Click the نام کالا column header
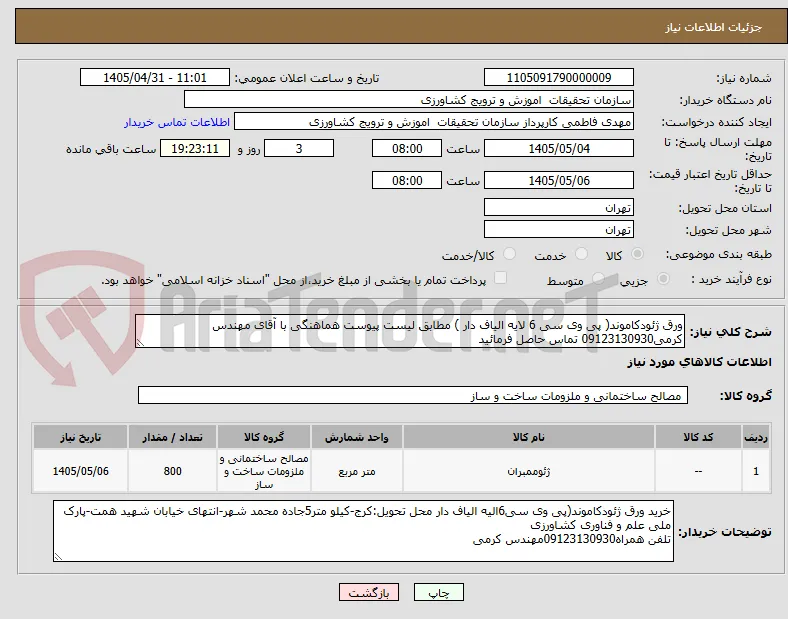Viewport: 788px width, 619px height. click(529, 437)
